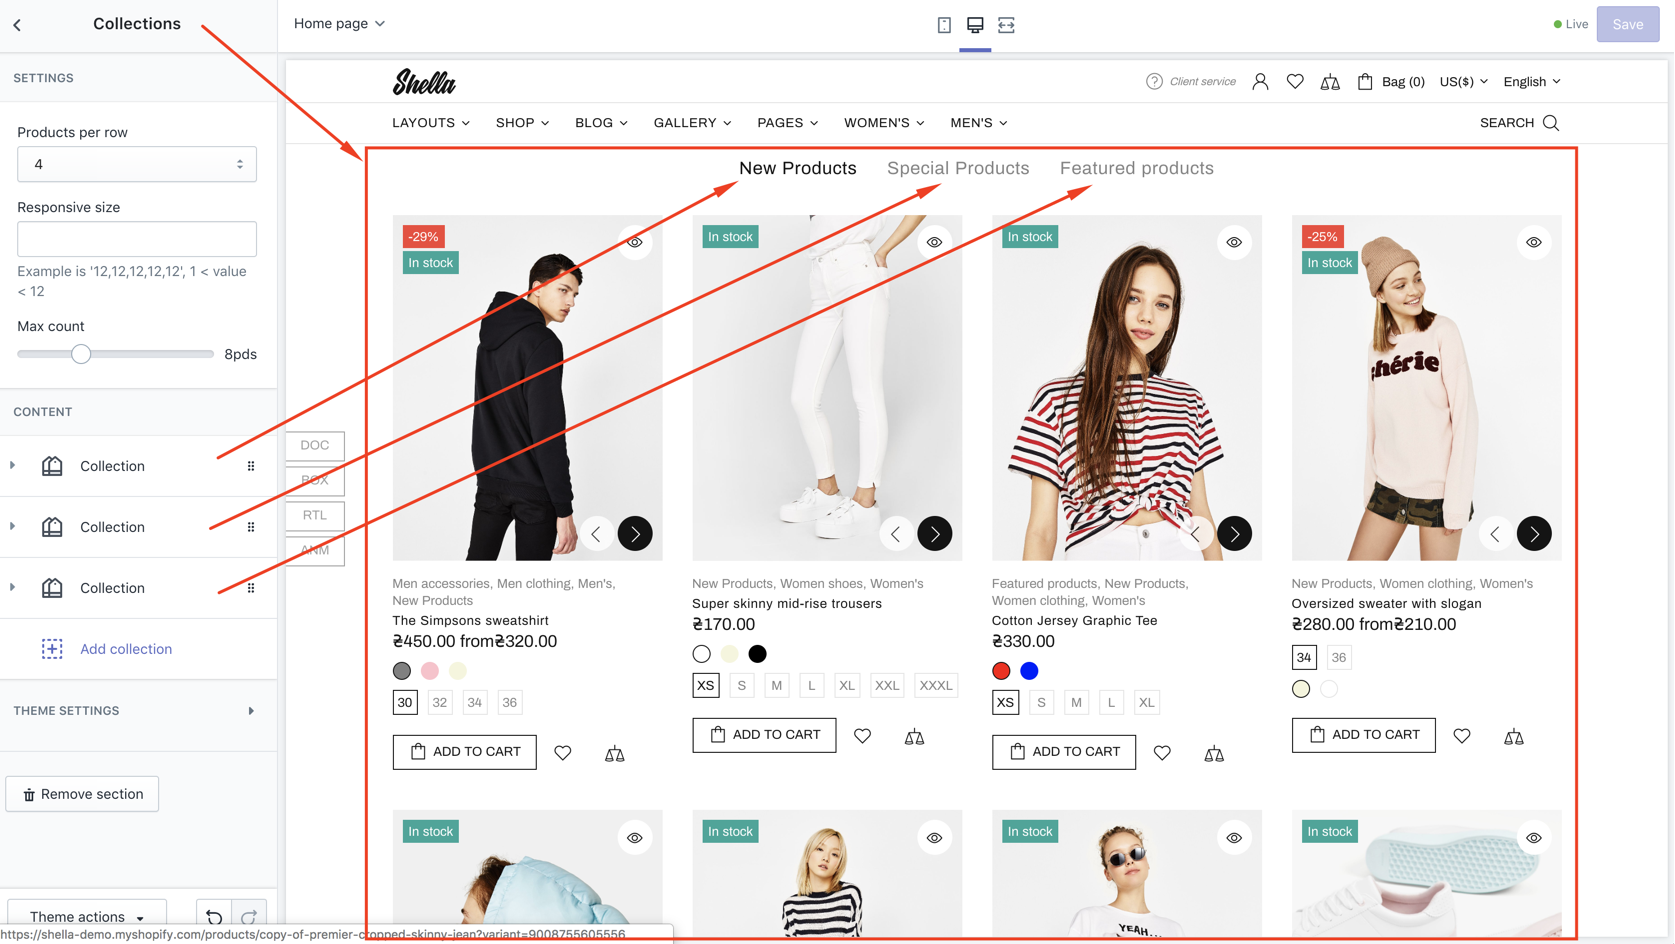Click the Add collection link
Screen dimensions: 1675x944
pos(126,649)
